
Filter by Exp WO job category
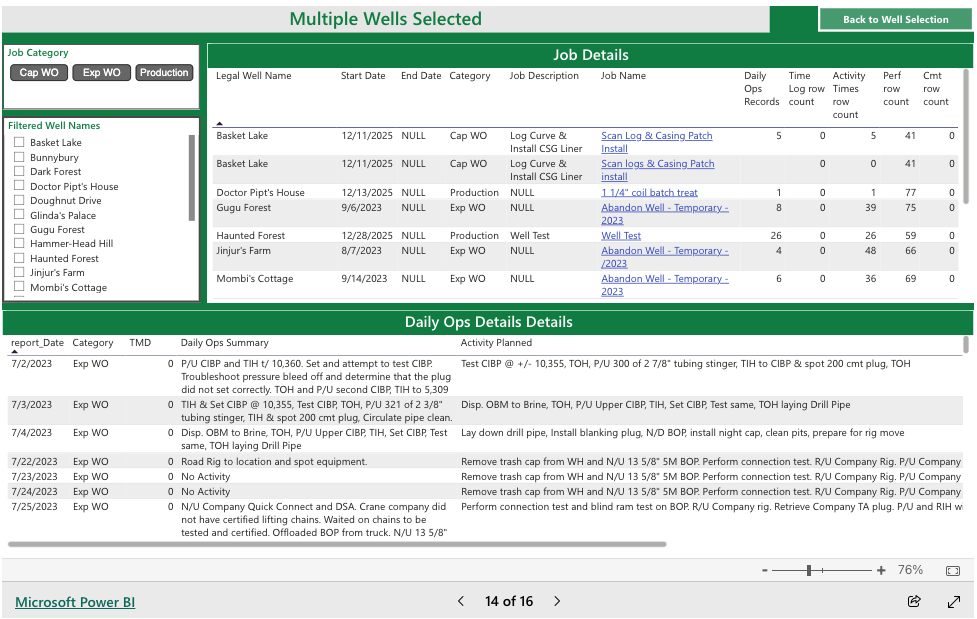tap(101, 73)
